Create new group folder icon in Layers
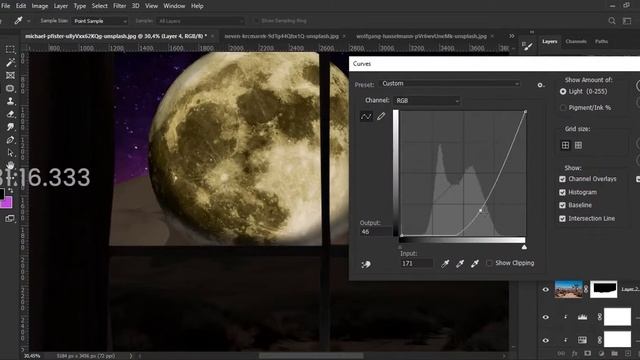This screenshot has width=640, height=360. pos(614,353)
